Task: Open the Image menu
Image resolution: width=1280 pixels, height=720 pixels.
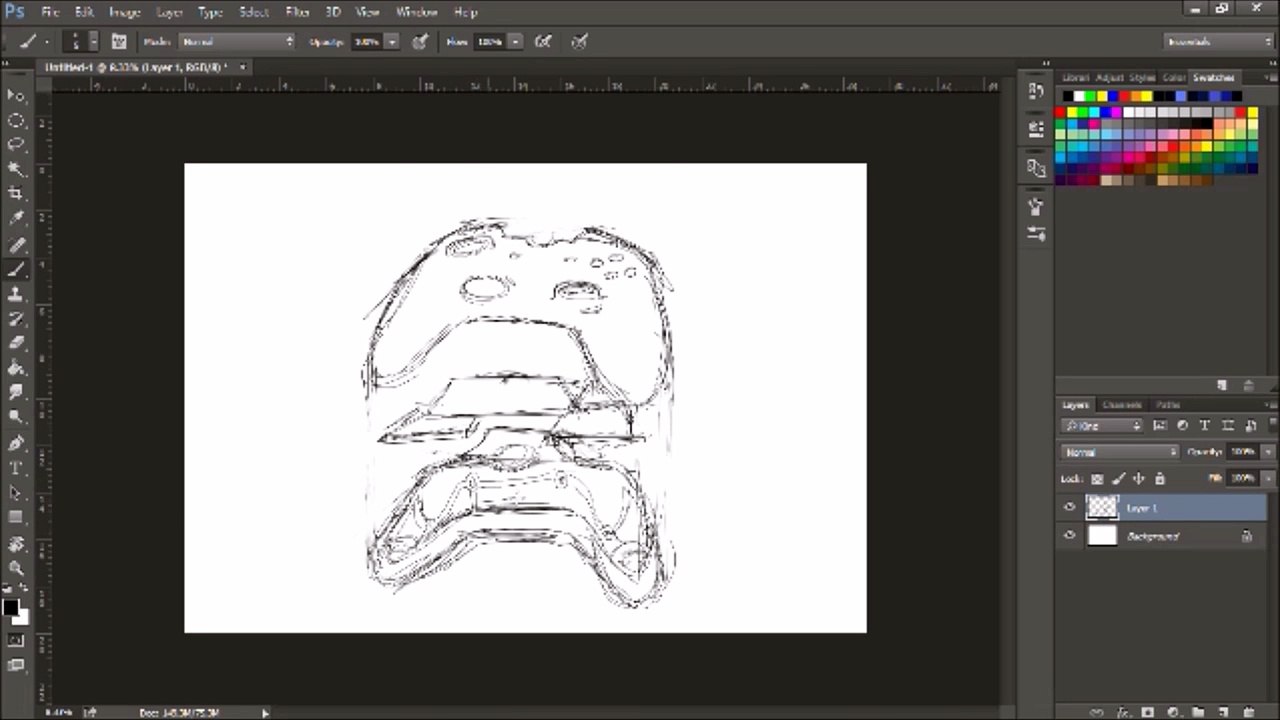Action: 124,12
